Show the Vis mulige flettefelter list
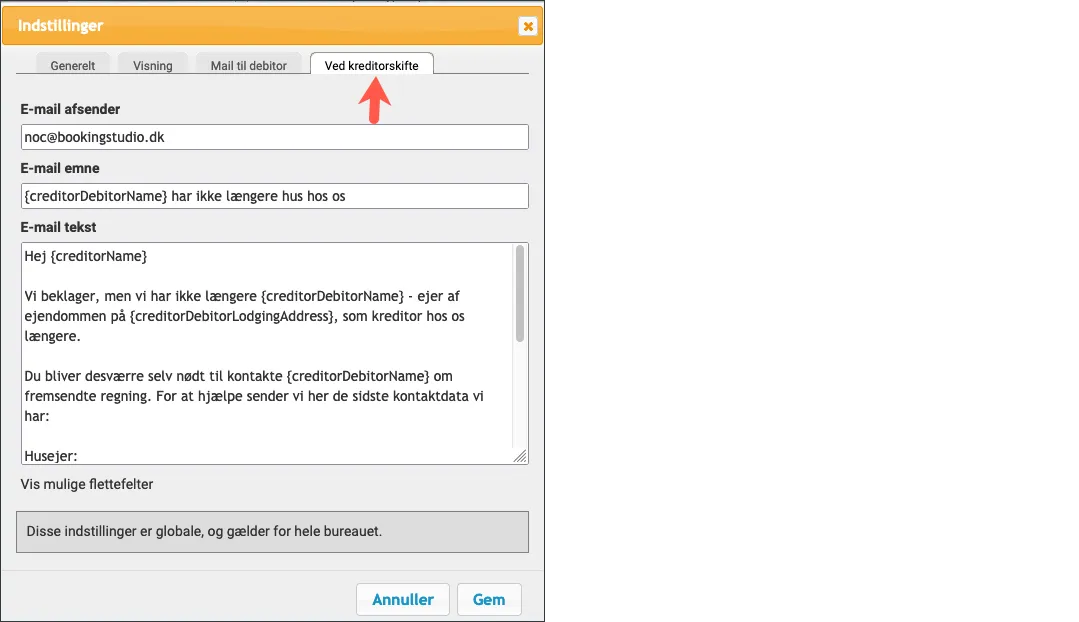Image resolution: width=1079 pixels, height=622 pixels. pos(87,485)
